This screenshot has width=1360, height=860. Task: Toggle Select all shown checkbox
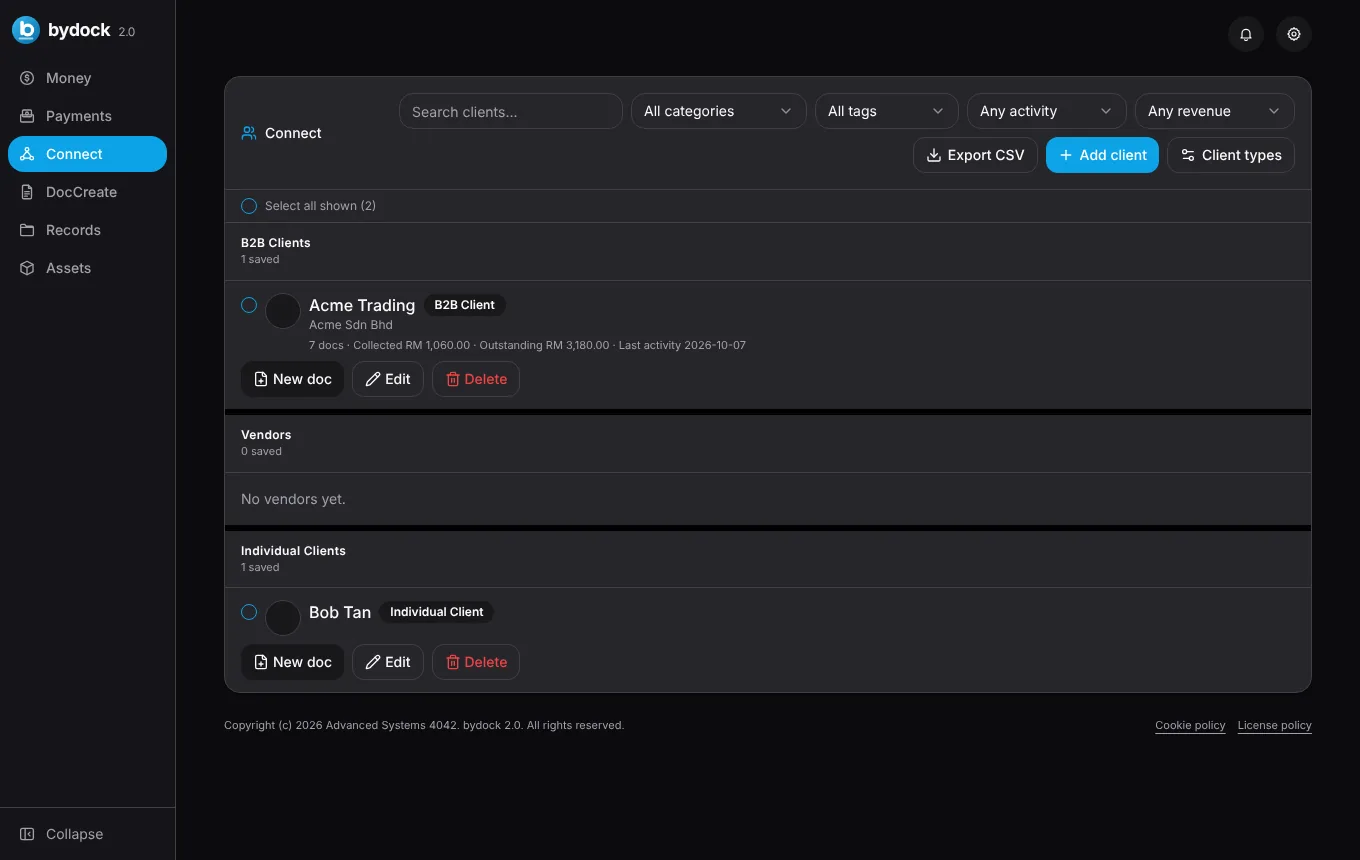(249, 206)
